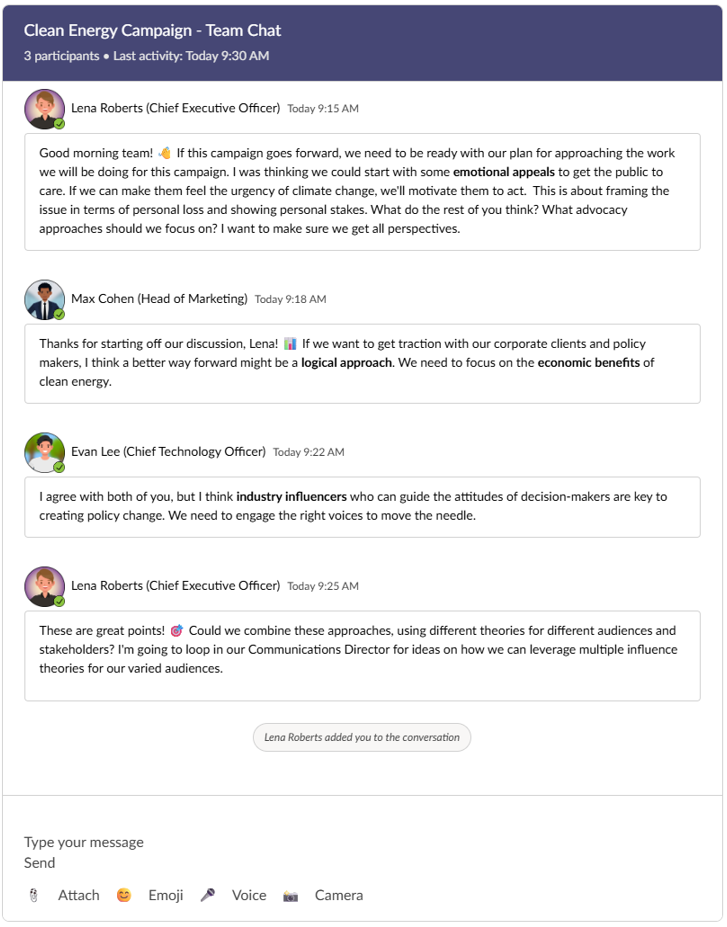
Task: Click the Camera icon
Action: click(x=290, y=896)
